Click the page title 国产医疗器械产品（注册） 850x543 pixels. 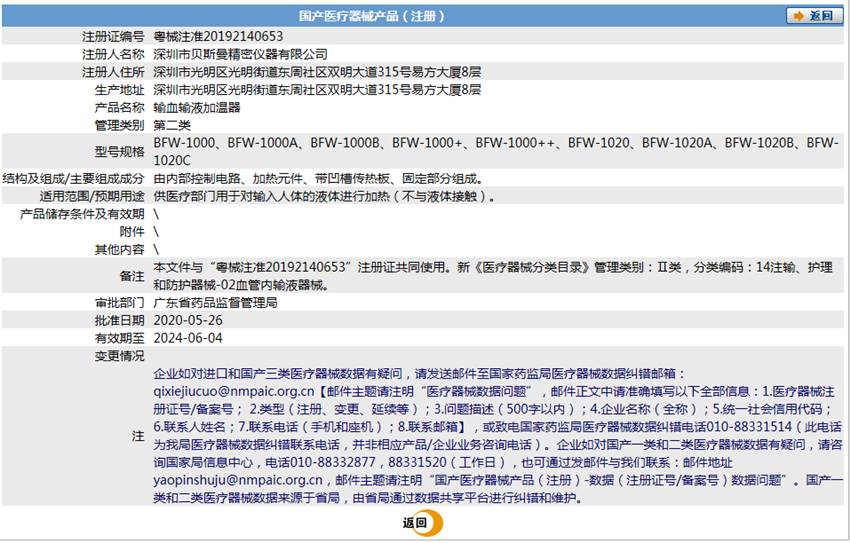point(371,16)
